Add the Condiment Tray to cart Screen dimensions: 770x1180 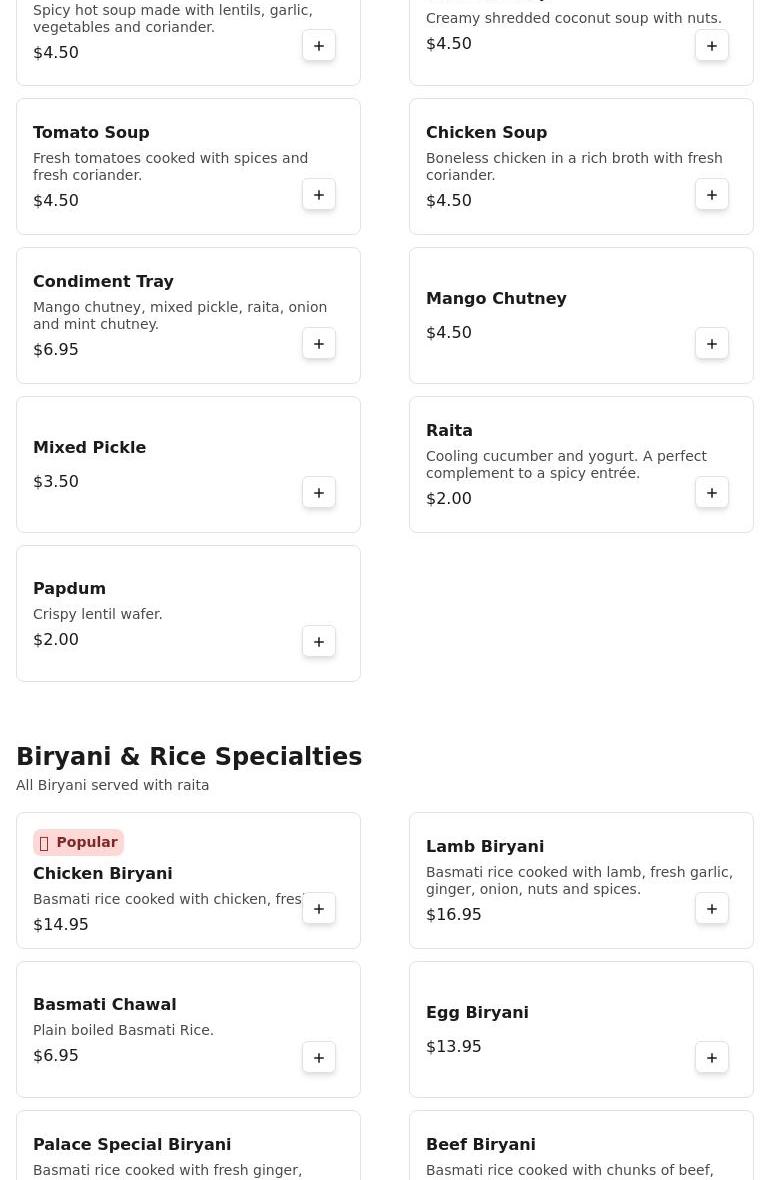pos(319,344)
